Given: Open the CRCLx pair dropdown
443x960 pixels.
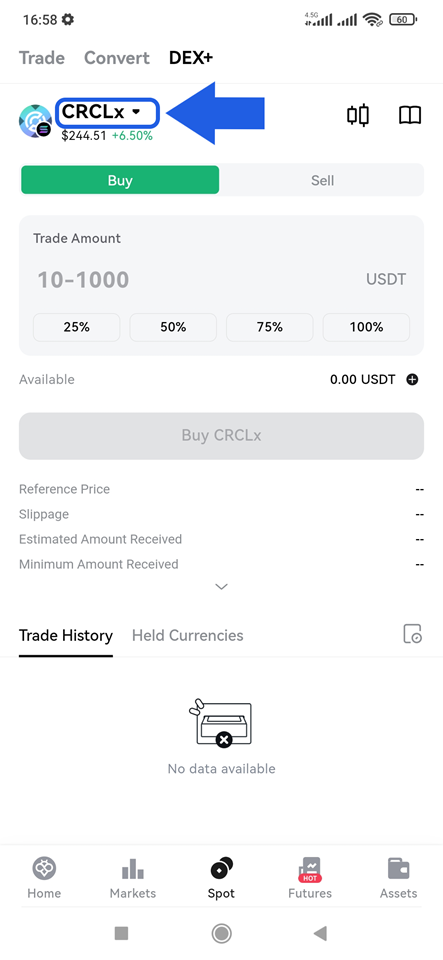Looking at the screenshot, I should tap(108, 113).
